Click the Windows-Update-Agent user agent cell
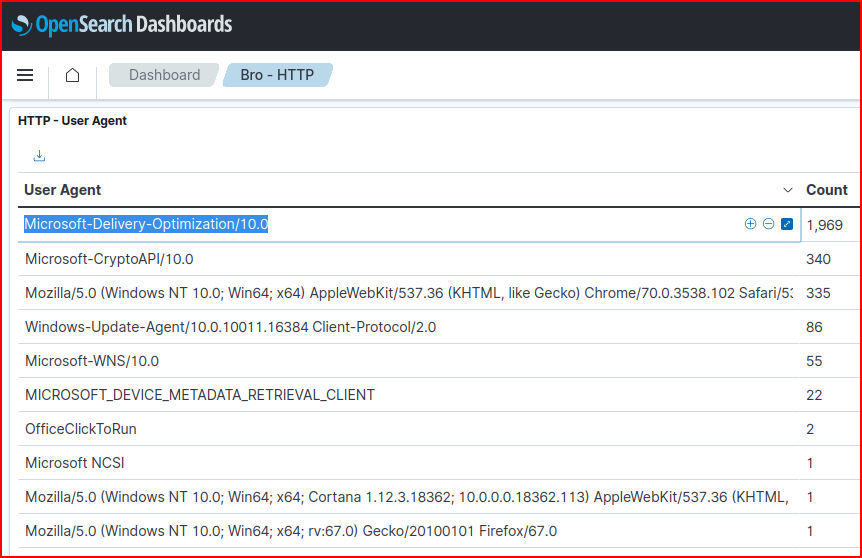Image resolution: width=862 pixels, height=558 pixels. coord(230,327)
